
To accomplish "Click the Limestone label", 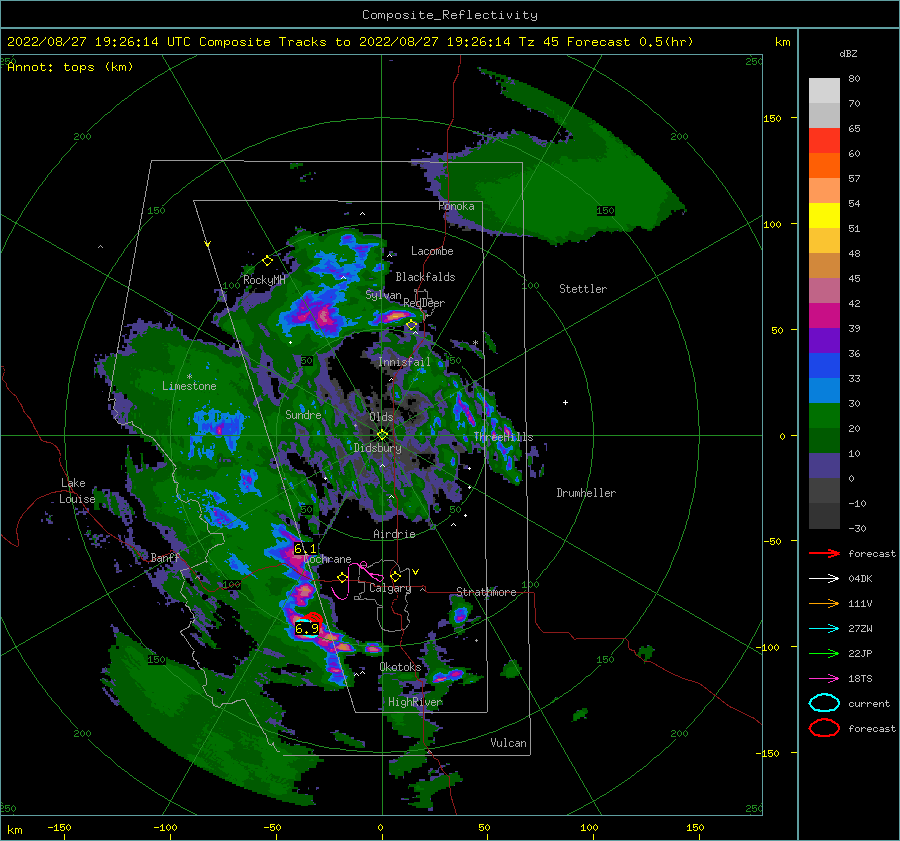I will coord(189,386).
